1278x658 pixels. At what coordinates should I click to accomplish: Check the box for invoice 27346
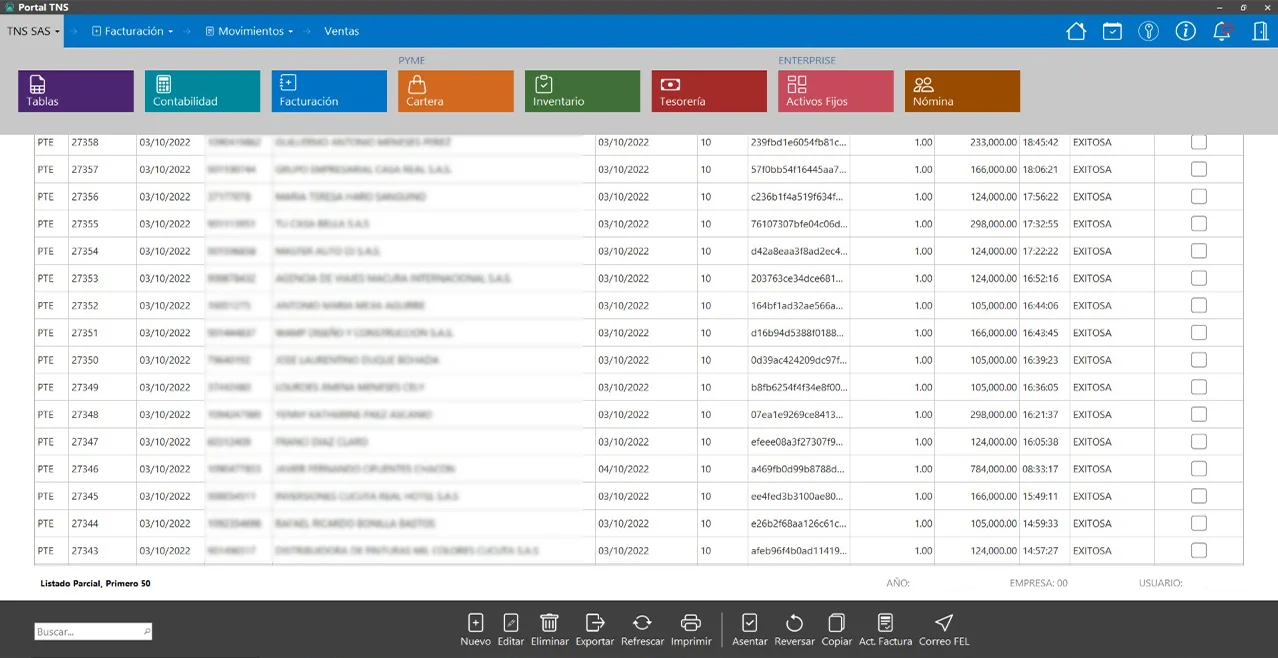click(x=1199, y=468)
